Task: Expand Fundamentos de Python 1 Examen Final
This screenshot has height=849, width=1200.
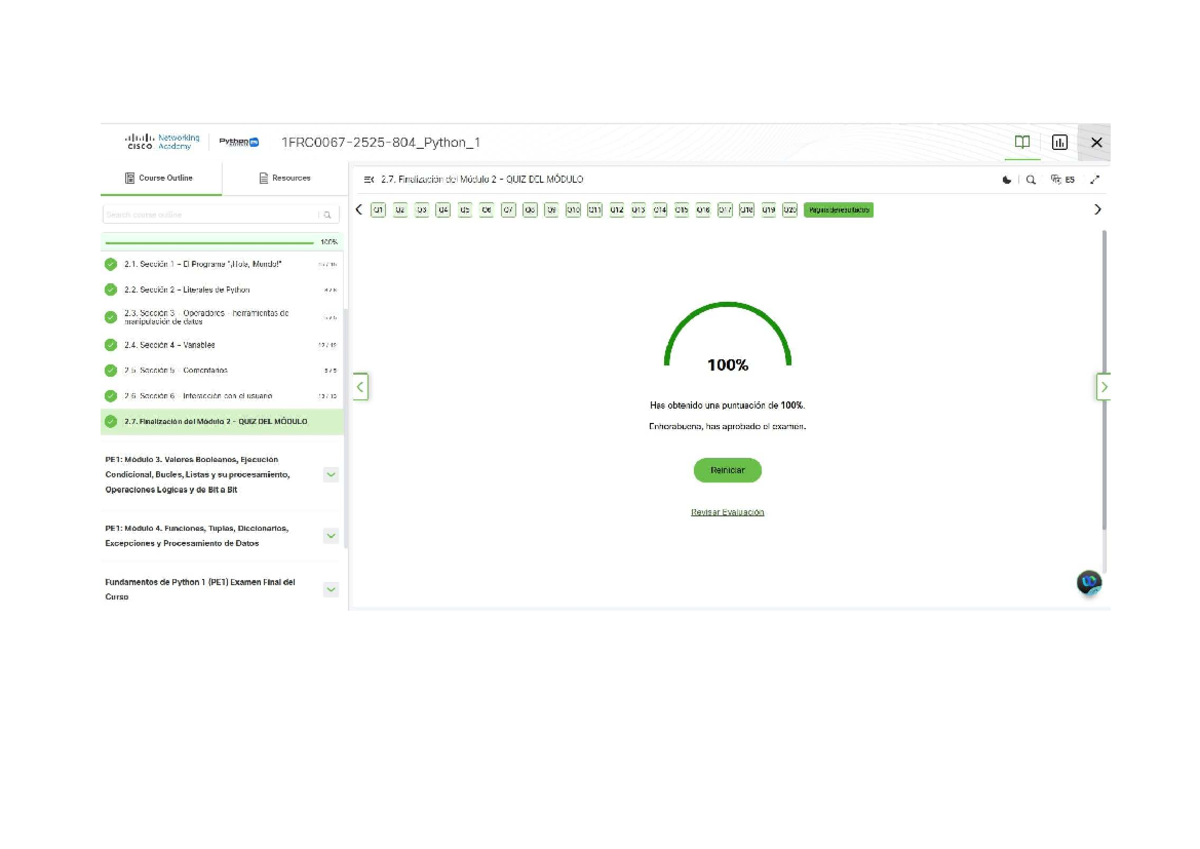Action: (331, 590)
